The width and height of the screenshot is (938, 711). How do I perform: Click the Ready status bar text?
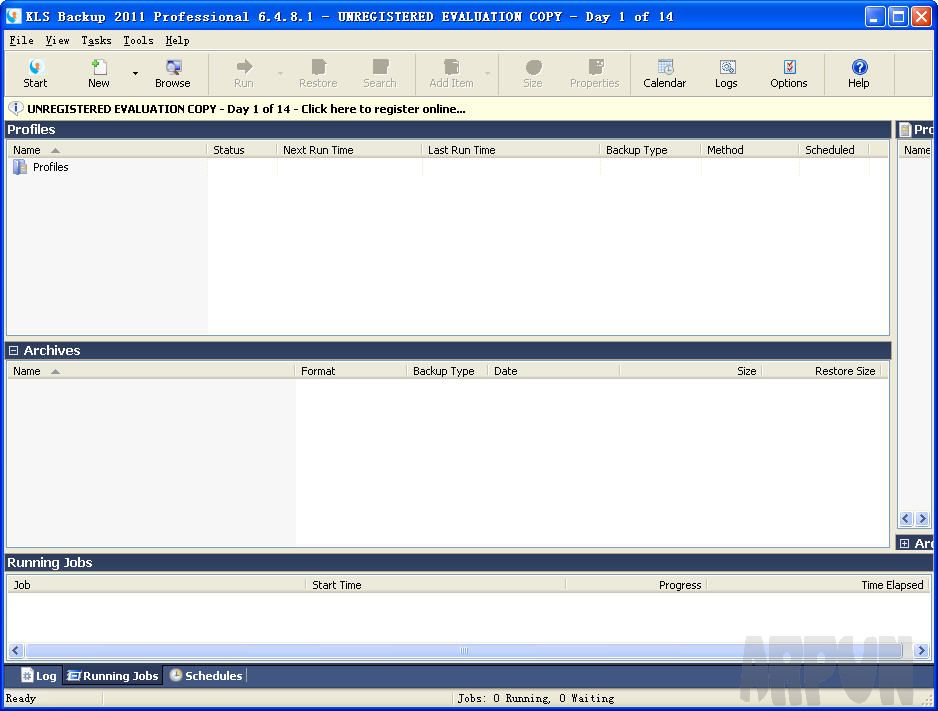point(21,698)
